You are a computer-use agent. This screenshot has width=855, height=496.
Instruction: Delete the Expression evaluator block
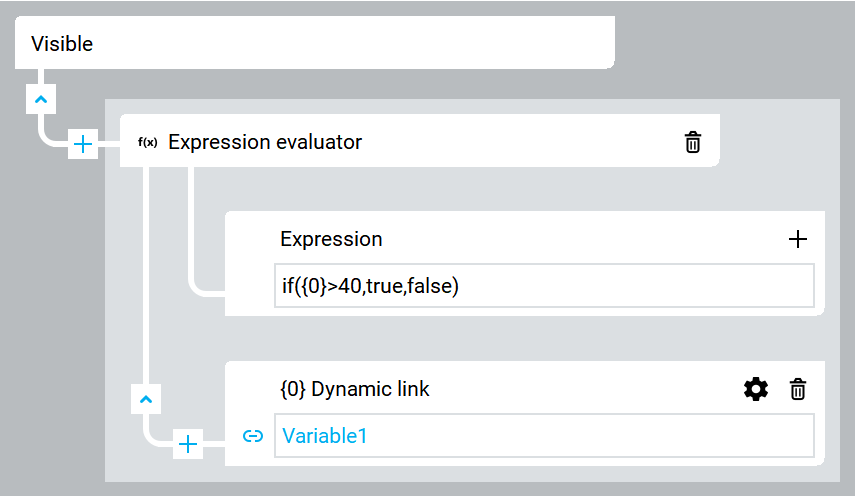click(693, 142)
